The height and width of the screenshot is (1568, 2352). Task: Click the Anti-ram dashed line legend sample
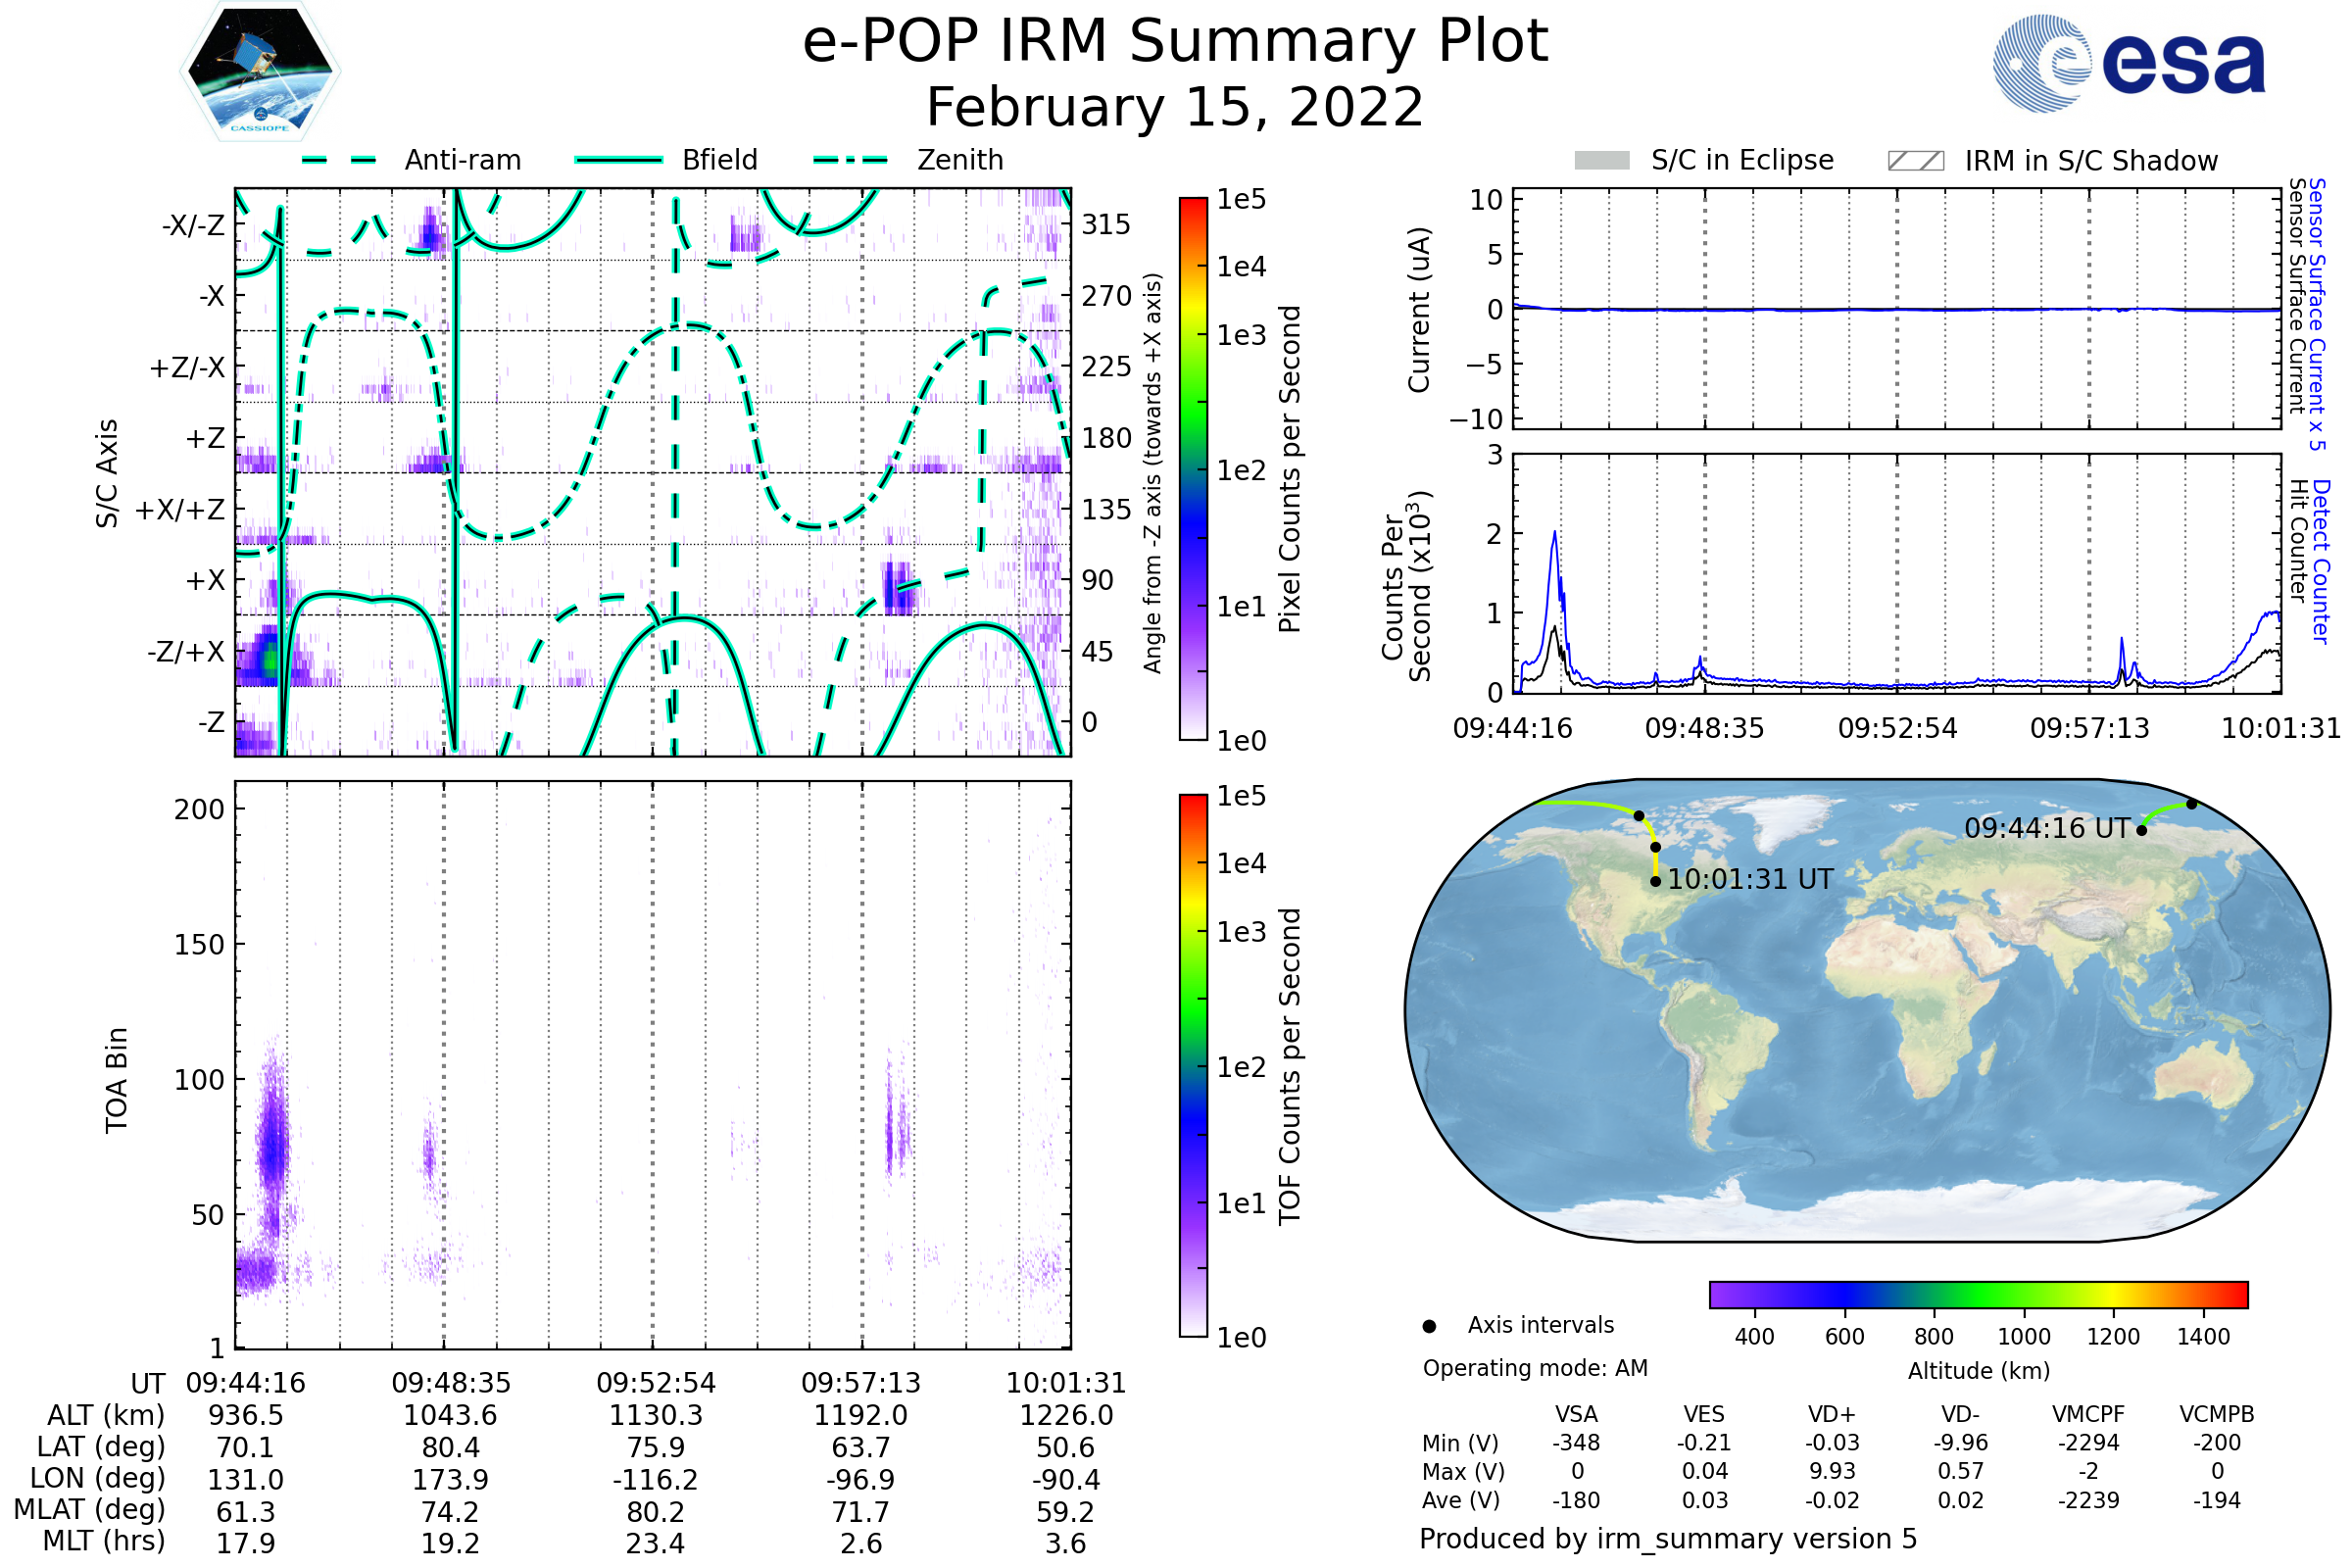340,160
